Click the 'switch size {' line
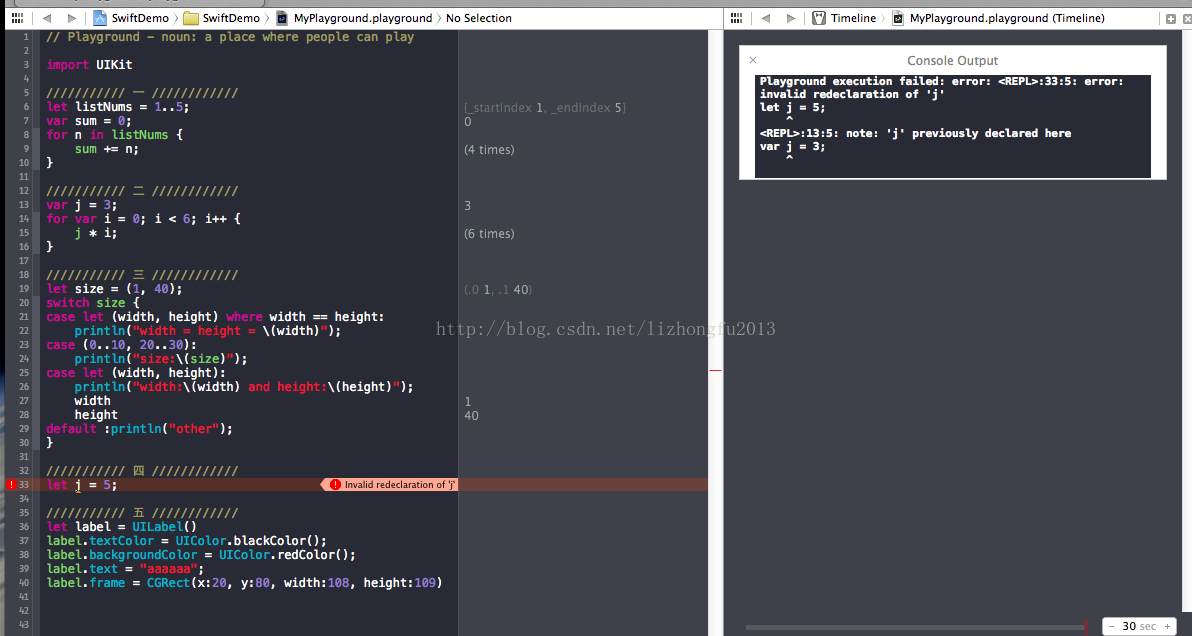1192x636 pixels. point(93,302)
